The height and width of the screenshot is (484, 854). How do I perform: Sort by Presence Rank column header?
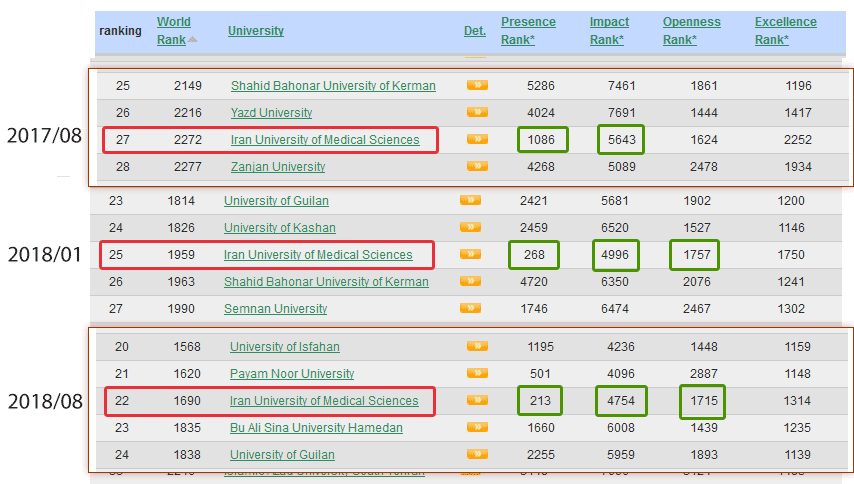point(528,30)
